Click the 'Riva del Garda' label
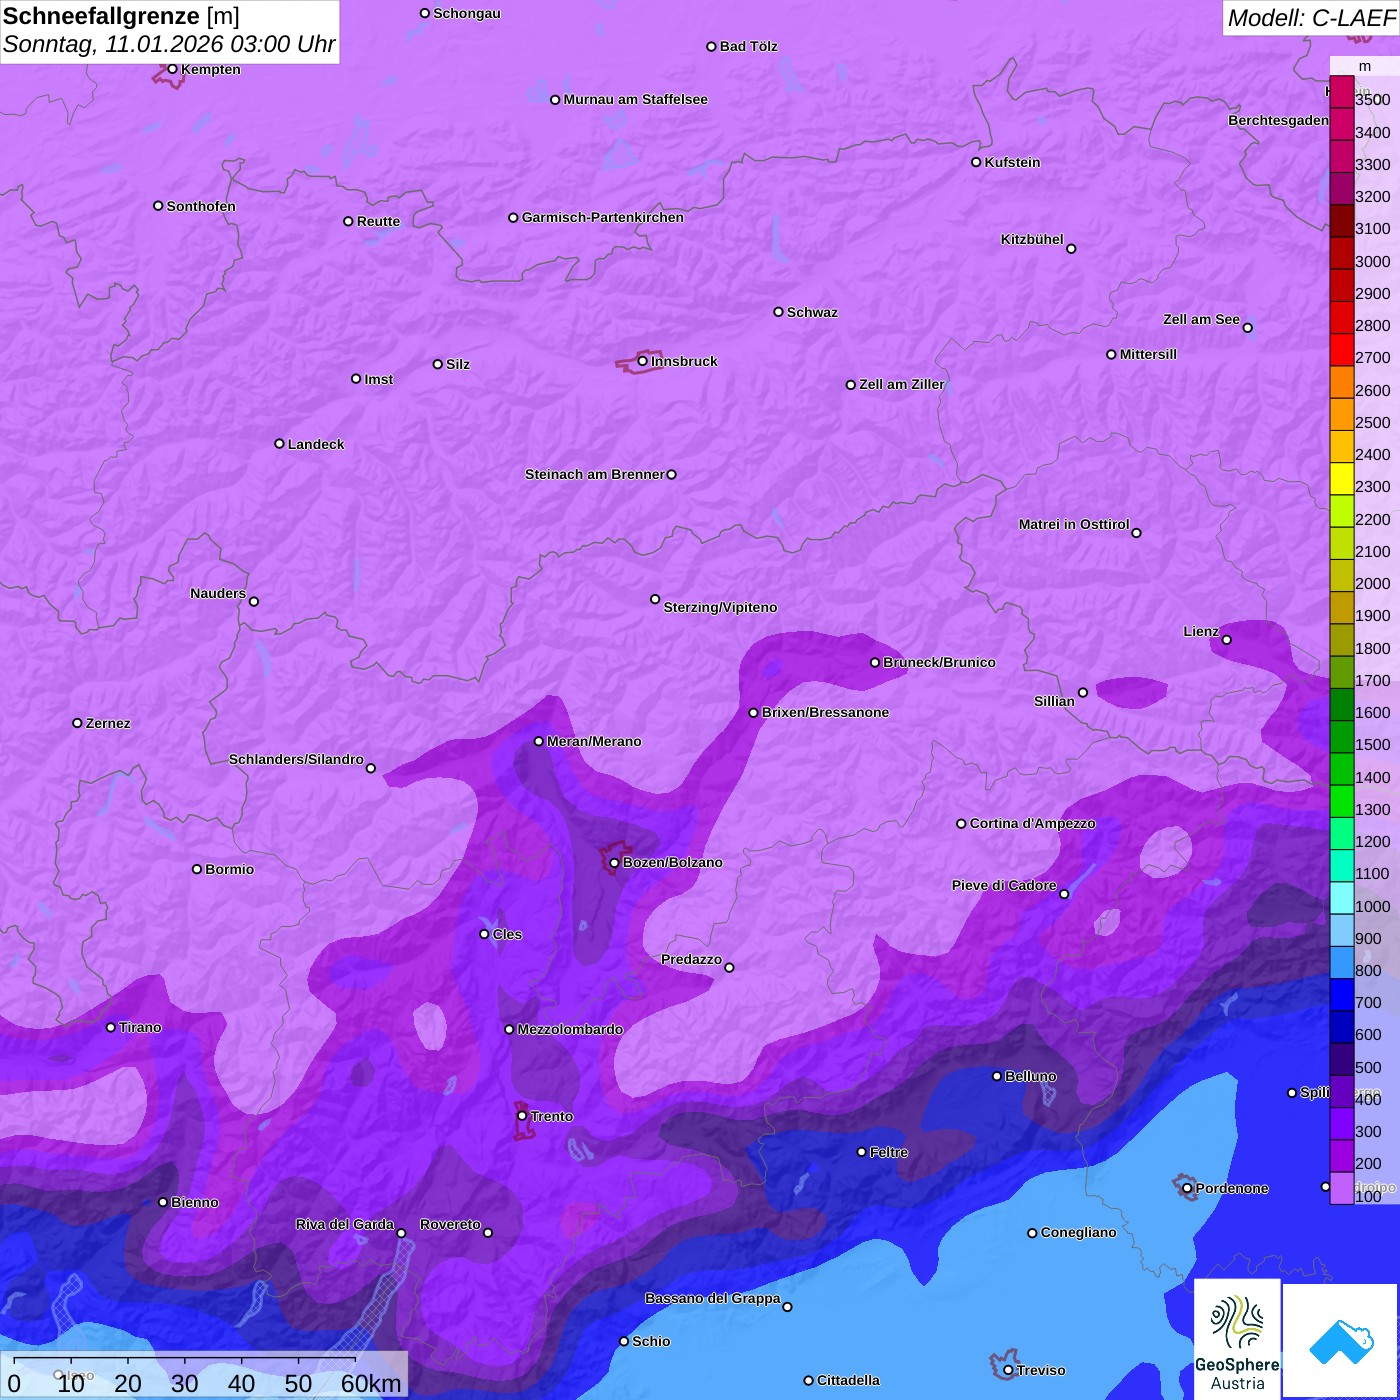Screen dimensions: 1400x1400 (345, 1224)
